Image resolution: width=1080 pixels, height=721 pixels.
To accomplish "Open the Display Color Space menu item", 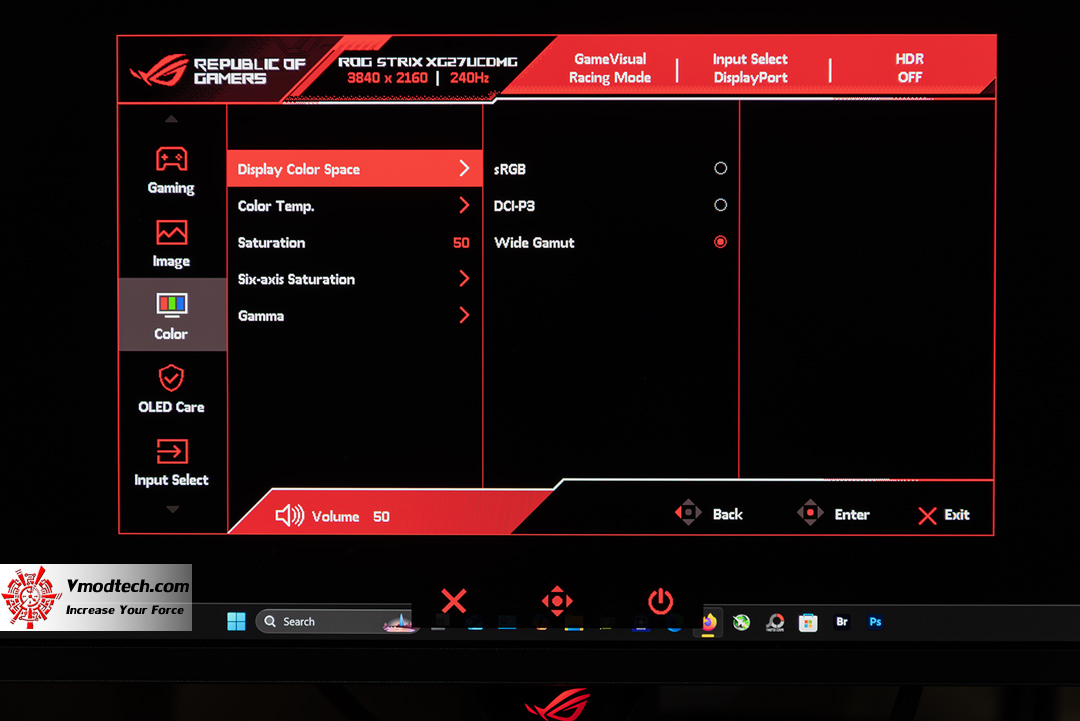I will 355,169.
